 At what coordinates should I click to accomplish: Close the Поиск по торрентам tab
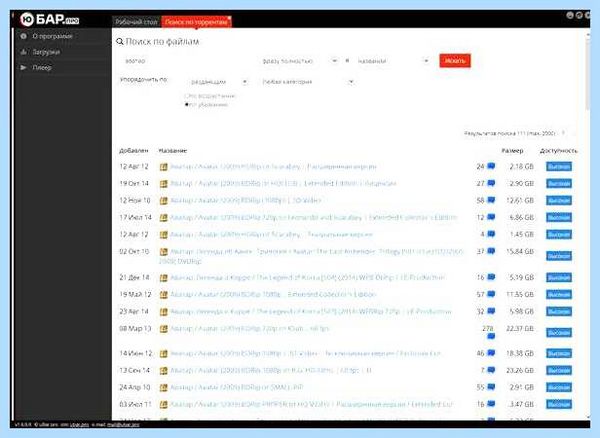[229, 18]
